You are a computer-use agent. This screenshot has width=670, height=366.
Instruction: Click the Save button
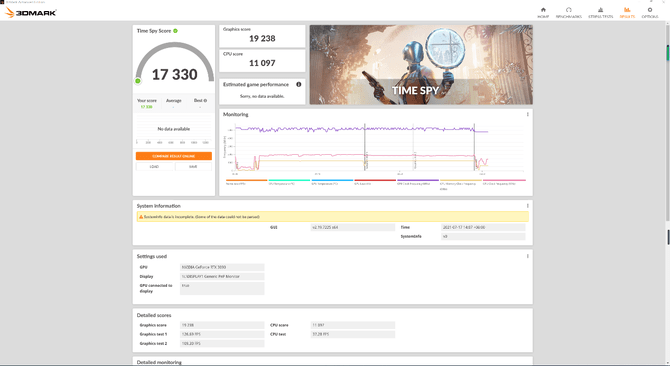point(193,167)
